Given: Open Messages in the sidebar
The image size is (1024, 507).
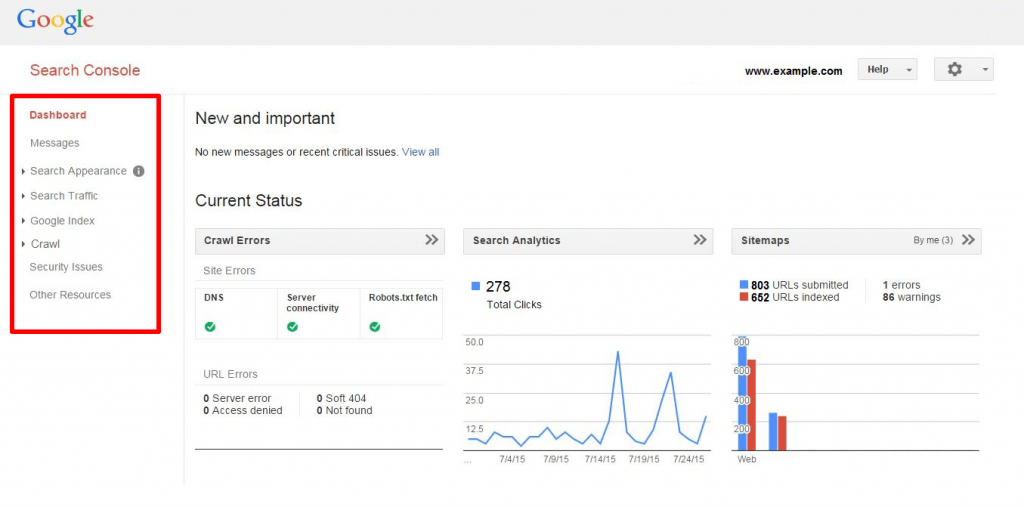Looking at the screenshot, I should pyautogui.click(x=55, y=143).
